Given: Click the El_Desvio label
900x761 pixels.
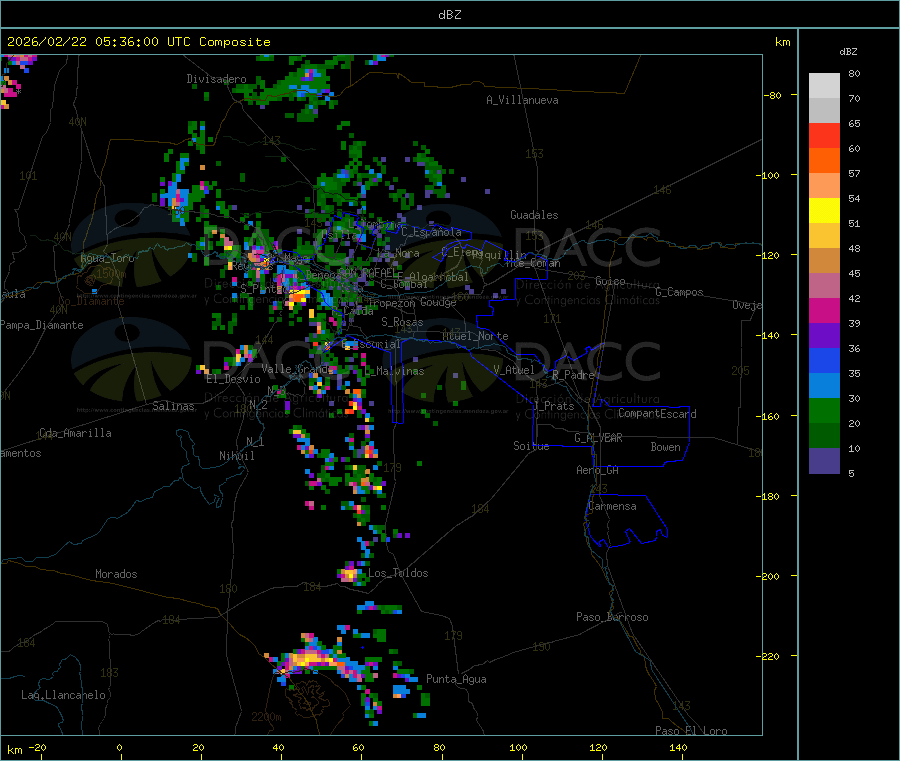Looking at the screenshot, I should [233, 379].
